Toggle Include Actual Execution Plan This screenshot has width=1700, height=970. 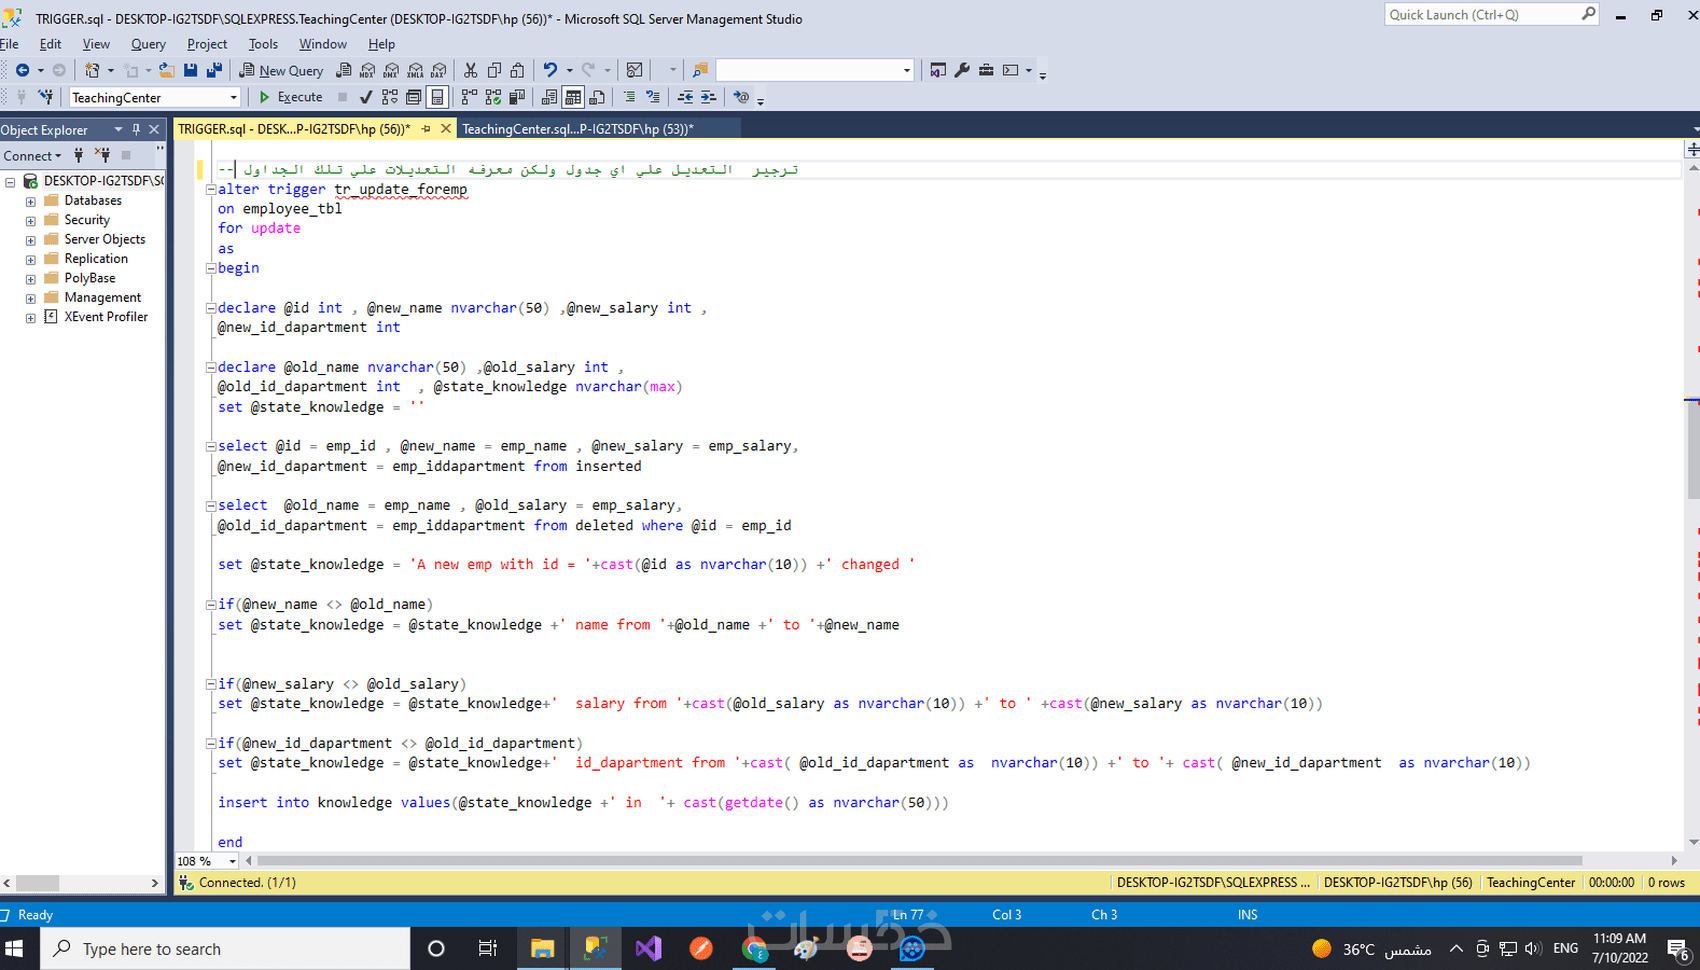(470, 97)
